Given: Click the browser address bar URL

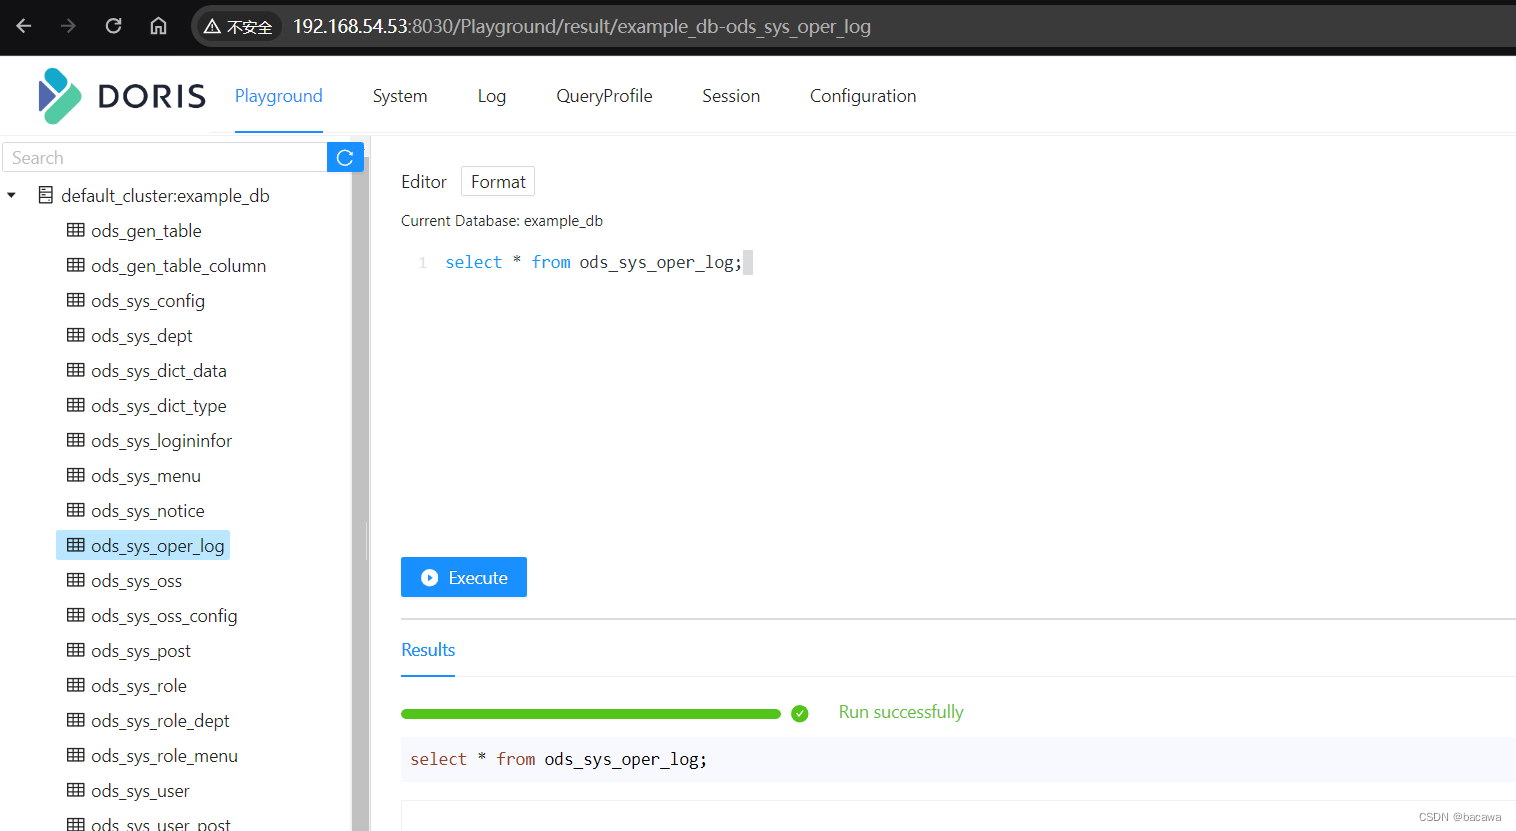Looking at the screenshot, I should click(x=582, y=27).
